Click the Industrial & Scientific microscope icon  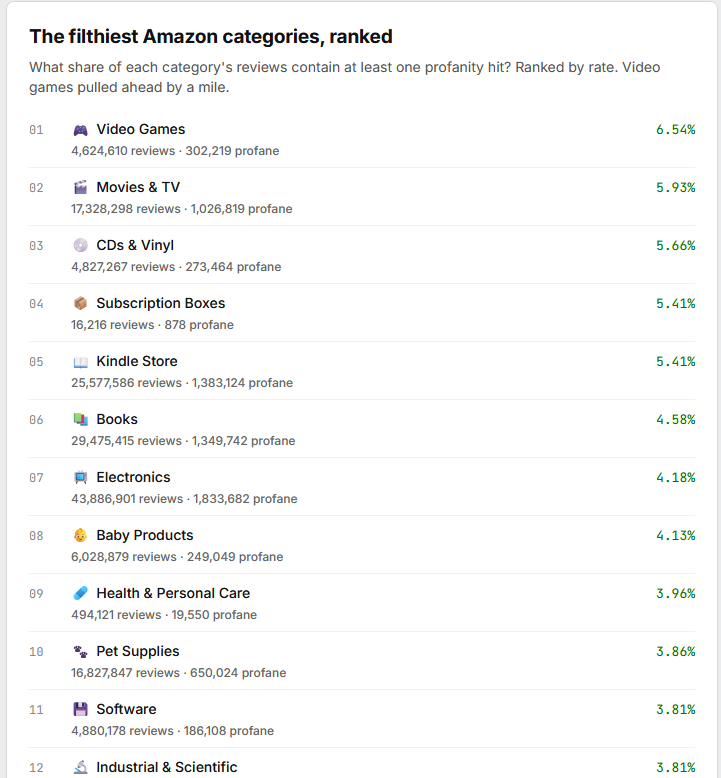[80, 768]
